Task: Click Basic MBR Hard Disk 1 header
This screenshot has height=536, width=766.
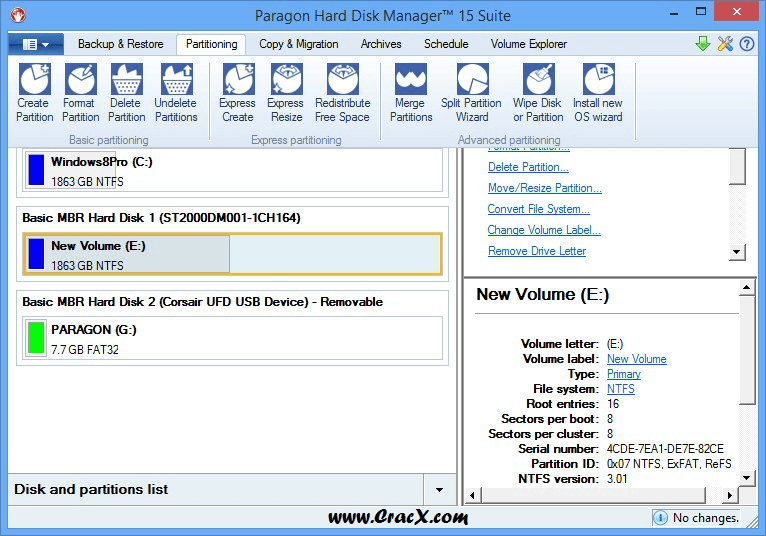Action: 161,217
